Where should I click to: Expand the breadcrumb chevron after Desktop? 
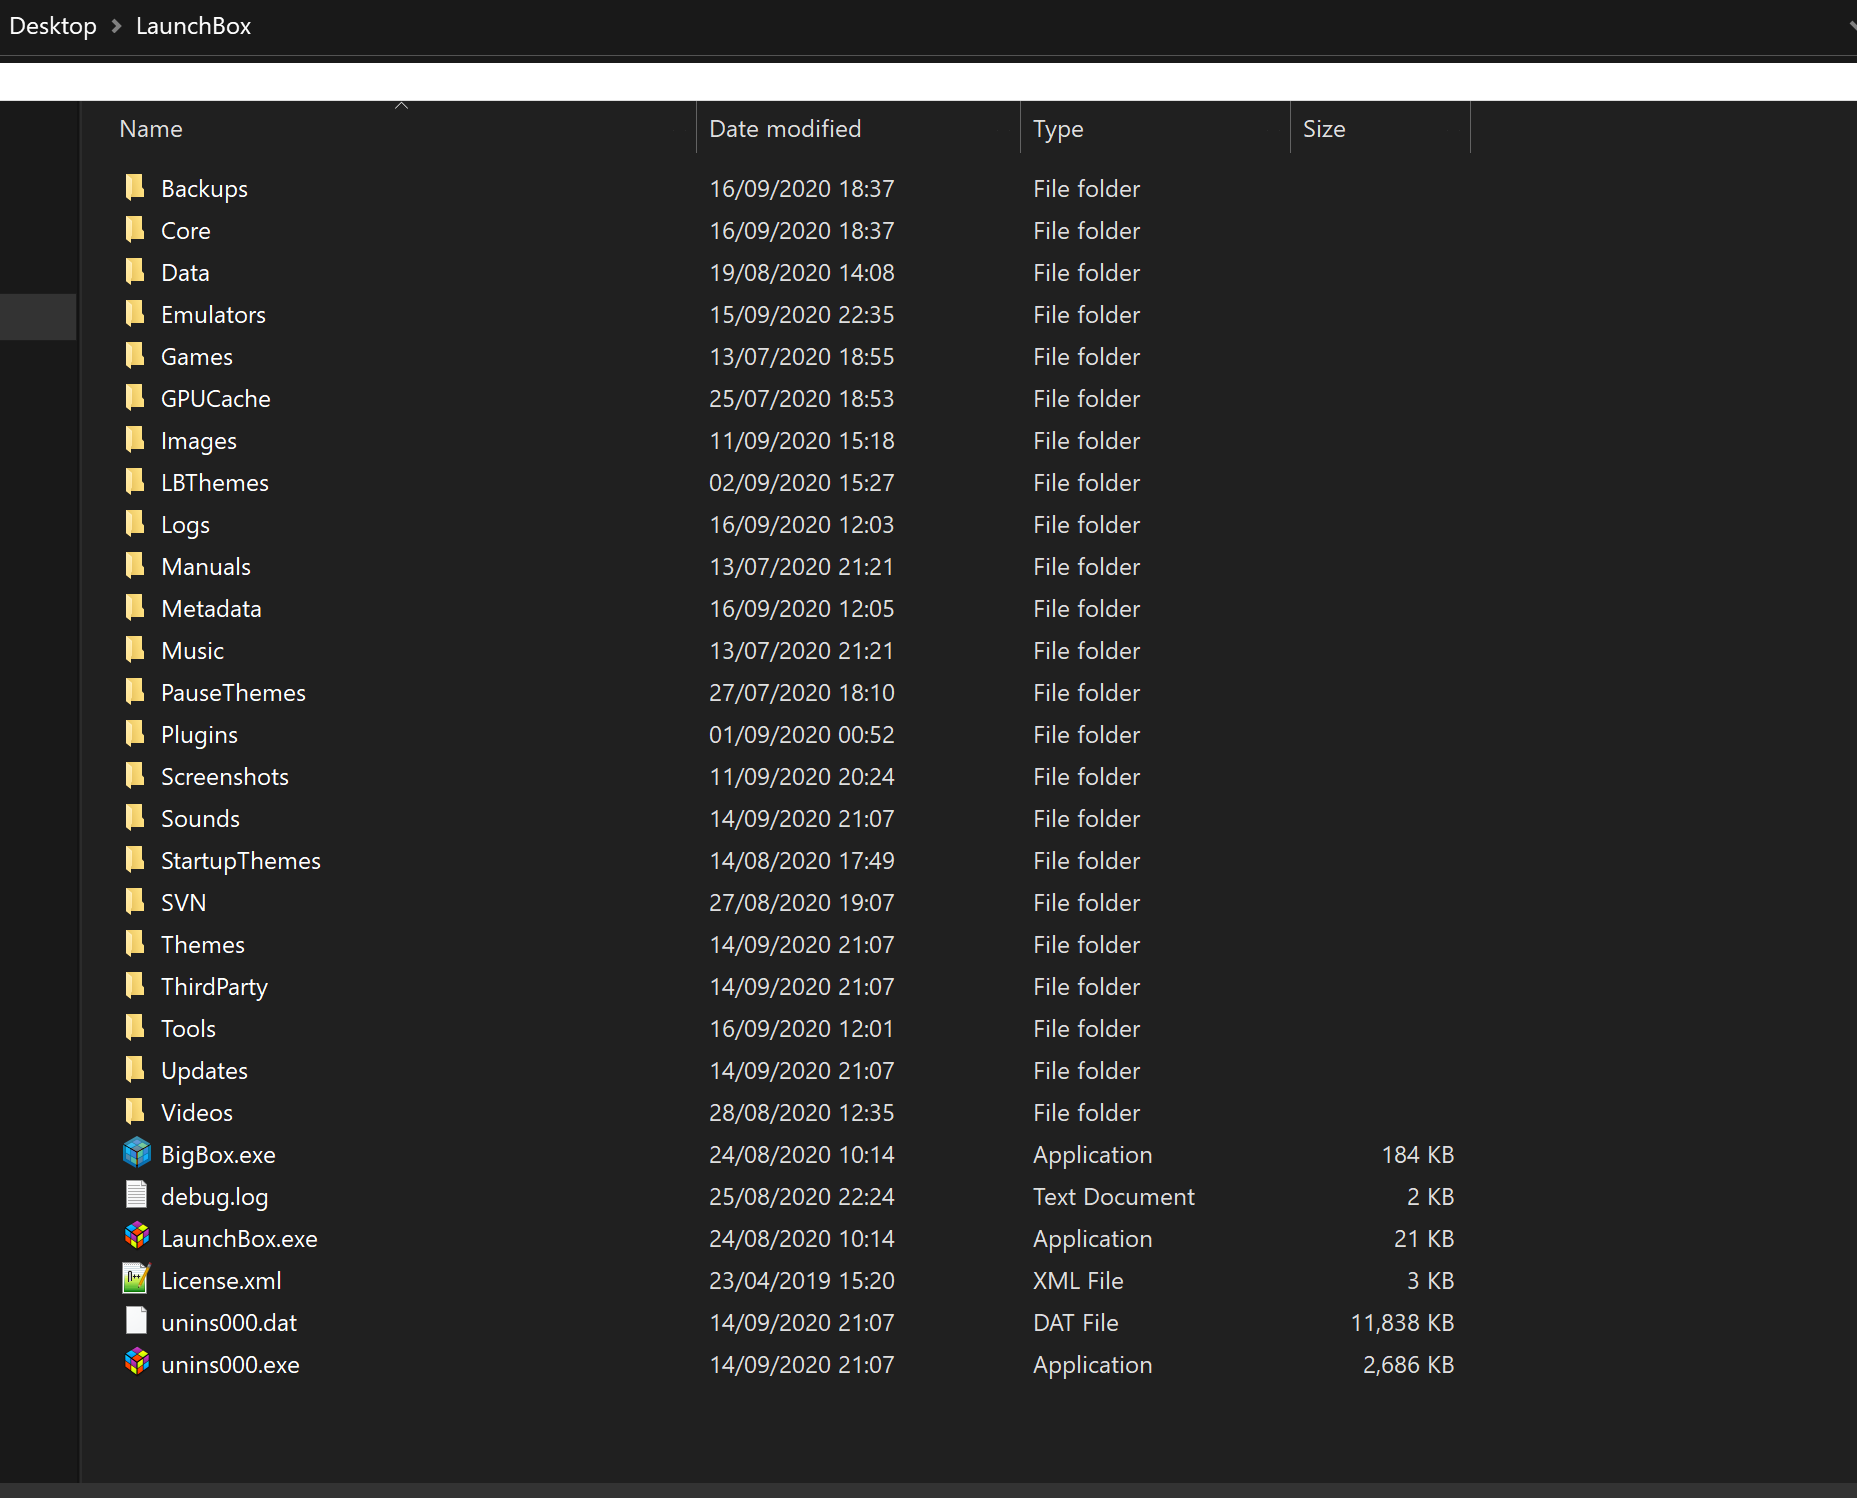pyautogui.click(x=116, y=26)
